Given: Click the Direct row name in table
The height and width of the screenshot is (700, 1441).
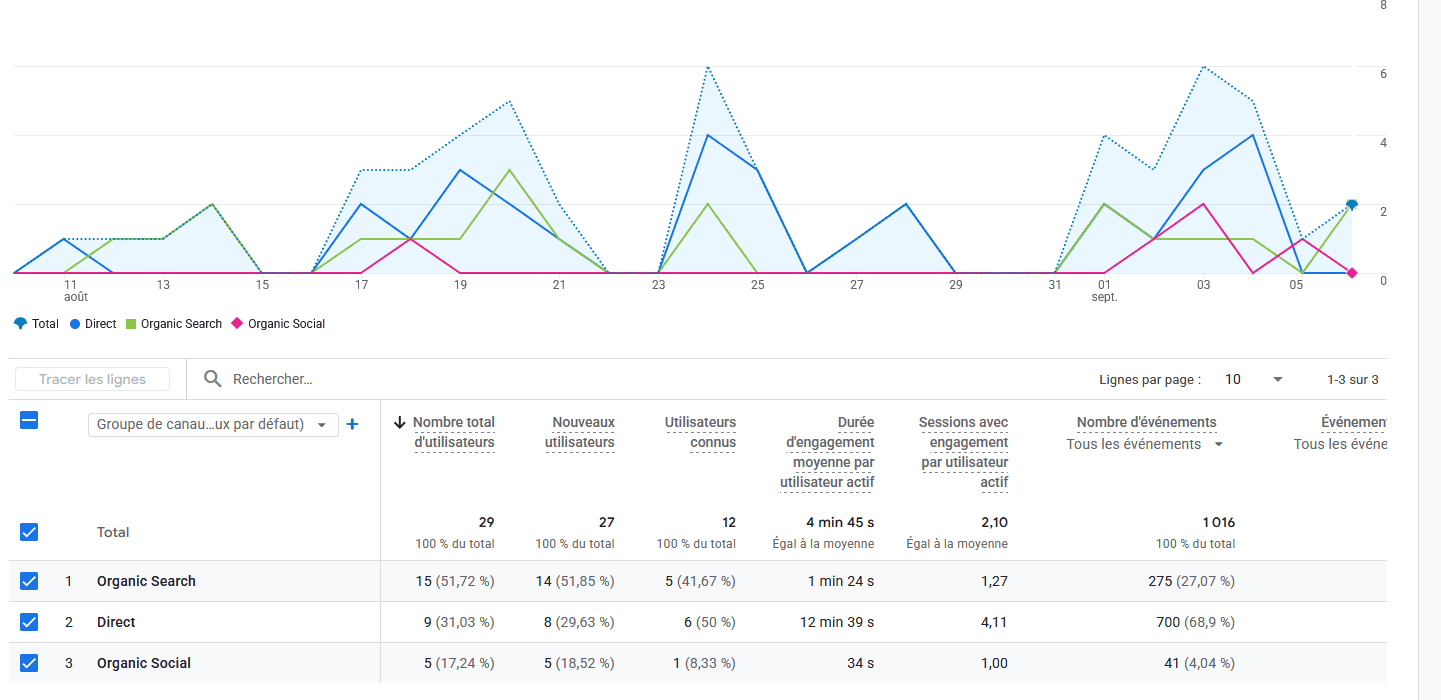Looking at the screenshot, I should pos(116,622).
